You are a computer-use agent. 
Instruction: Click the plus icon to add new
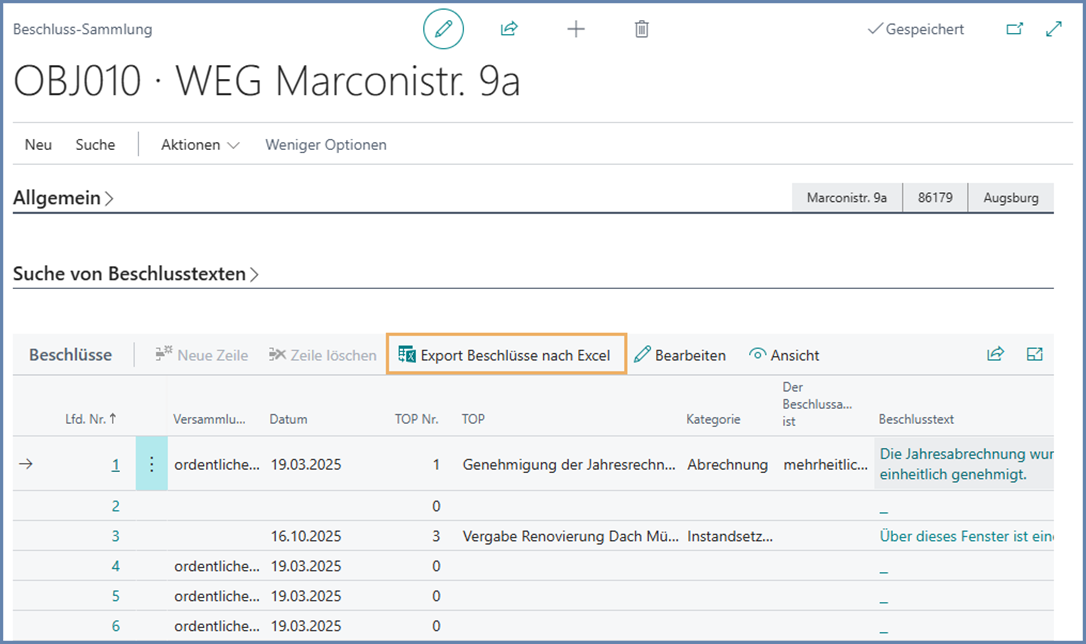(576, 29)
